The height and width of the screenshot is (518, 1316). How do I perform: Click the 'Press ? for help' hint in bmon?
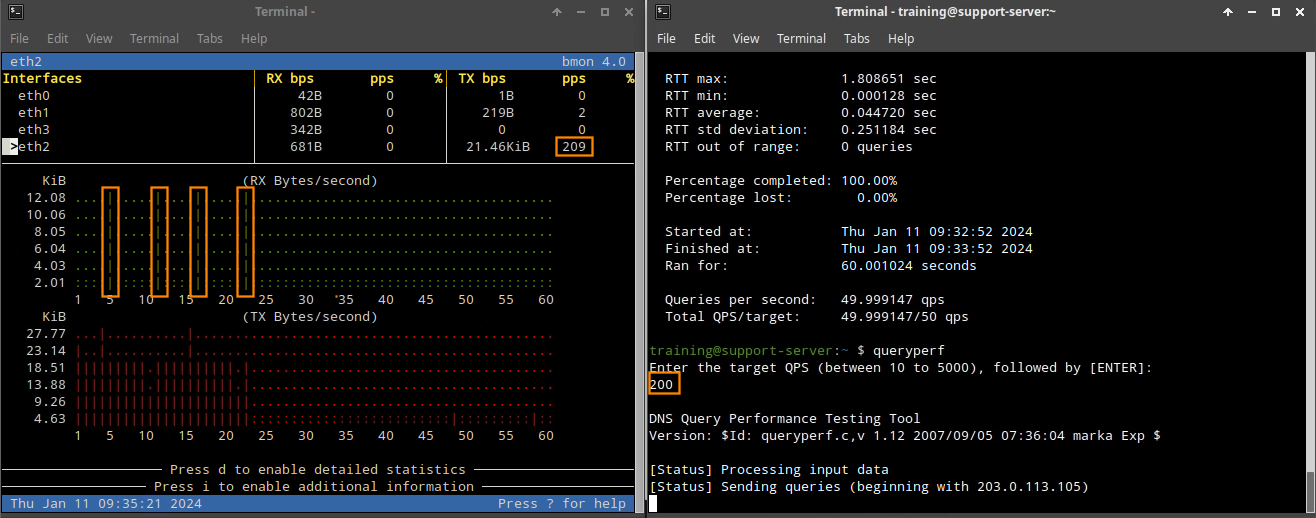click(561, 504)
